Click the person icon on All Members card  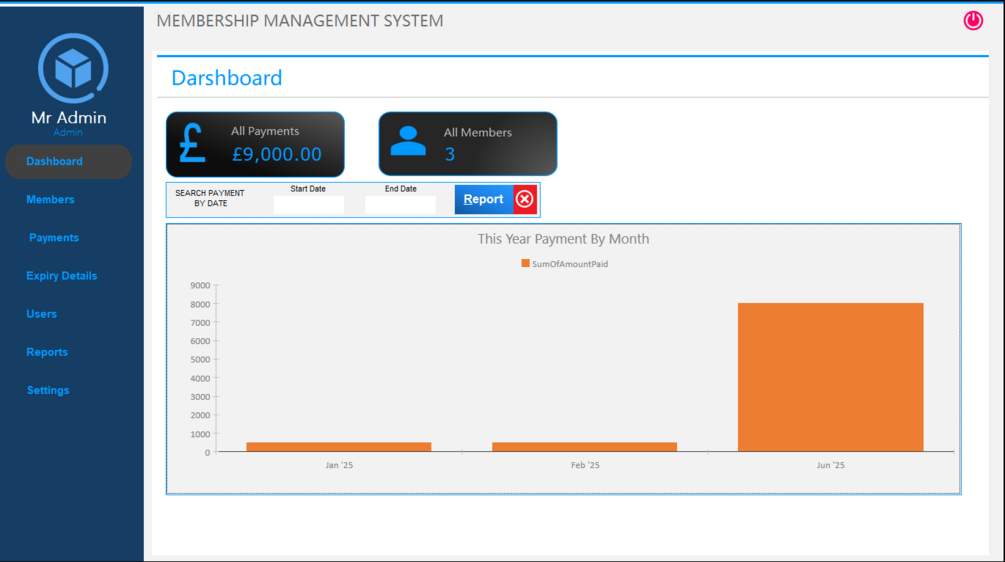click(x=408, y=141)
